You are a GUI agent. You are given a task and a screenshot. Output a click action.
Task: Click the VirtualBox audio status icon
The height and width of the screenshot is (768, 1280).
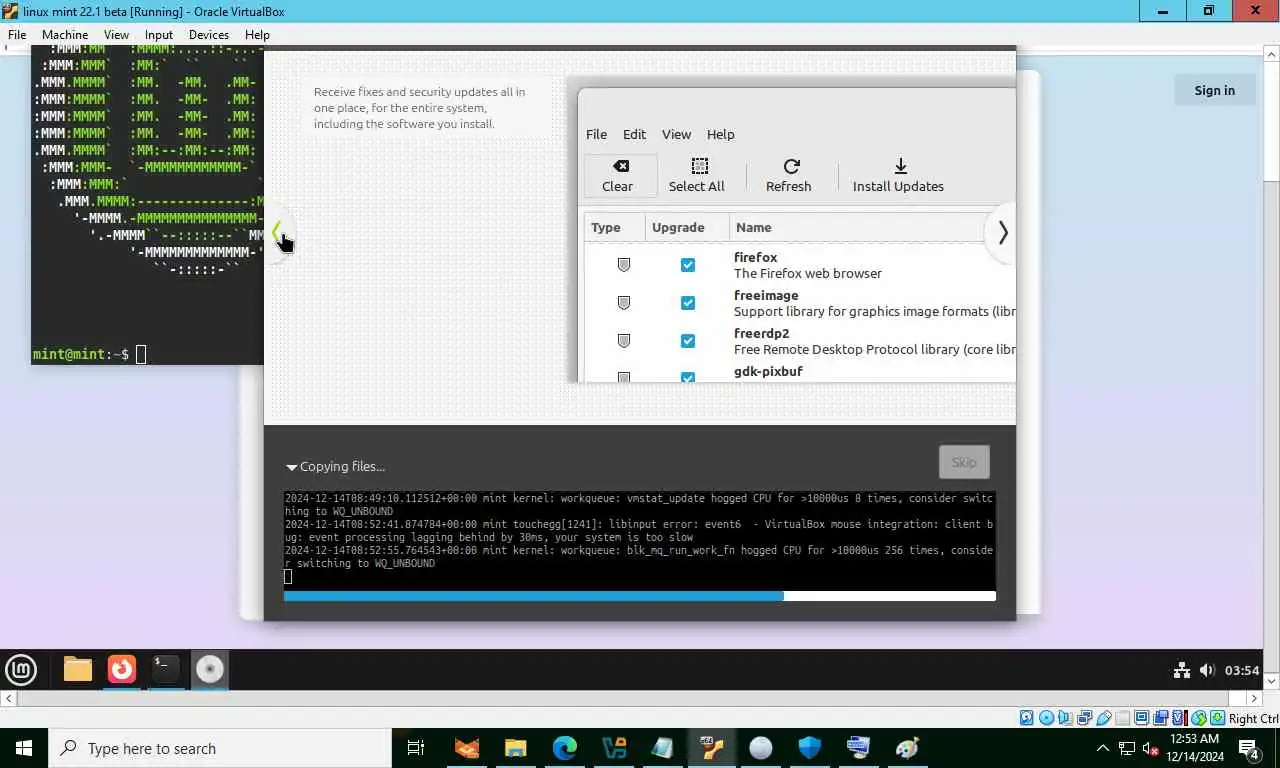tap(1065, 718)
